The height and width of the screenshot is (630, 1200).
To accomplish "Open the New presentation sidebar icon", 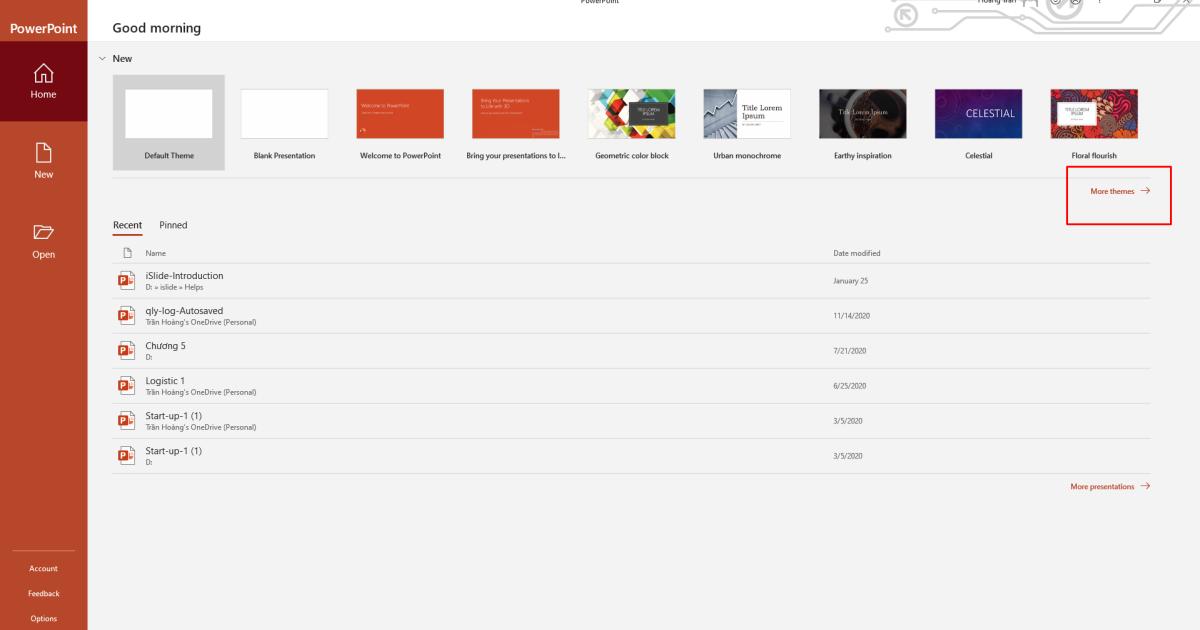I will pyautogui.click(x=44, y=152).
